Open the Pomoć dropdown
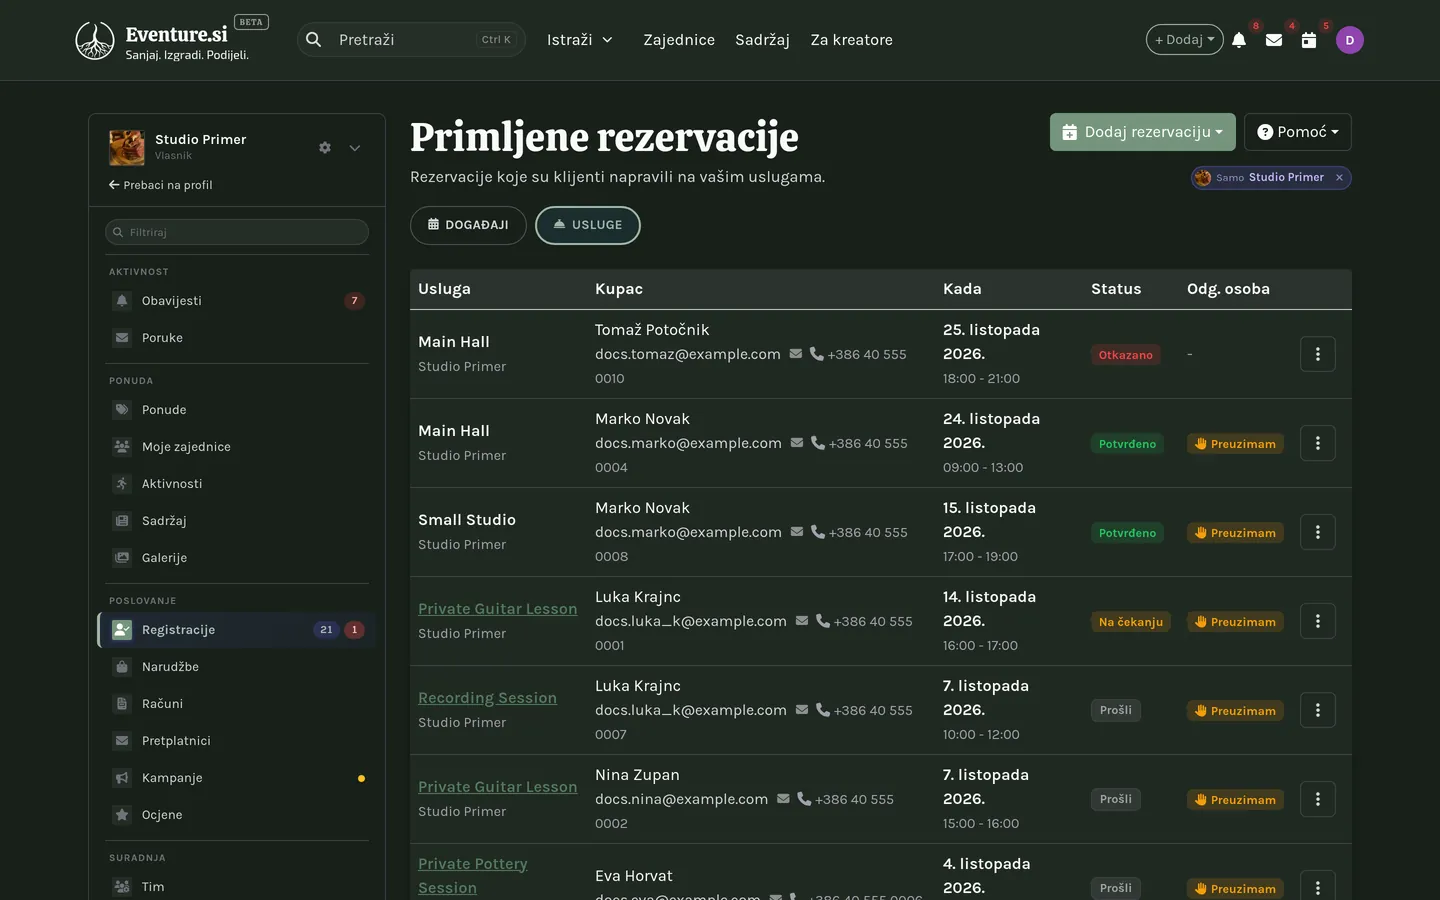Image resolution: width=1440 pixels, height=900 pixels. (x=1298, y=132)
